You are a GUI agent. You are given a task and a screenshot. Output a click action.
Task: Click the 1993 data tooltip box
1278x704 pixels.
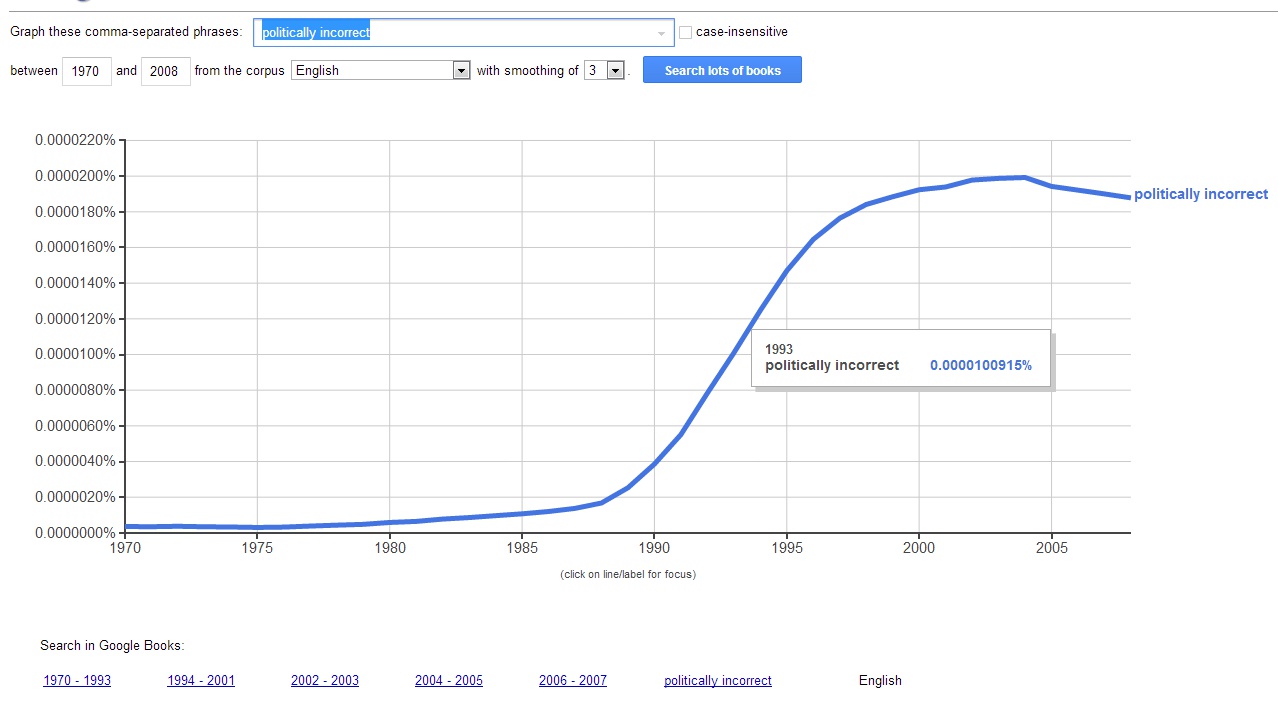(901, 358)
